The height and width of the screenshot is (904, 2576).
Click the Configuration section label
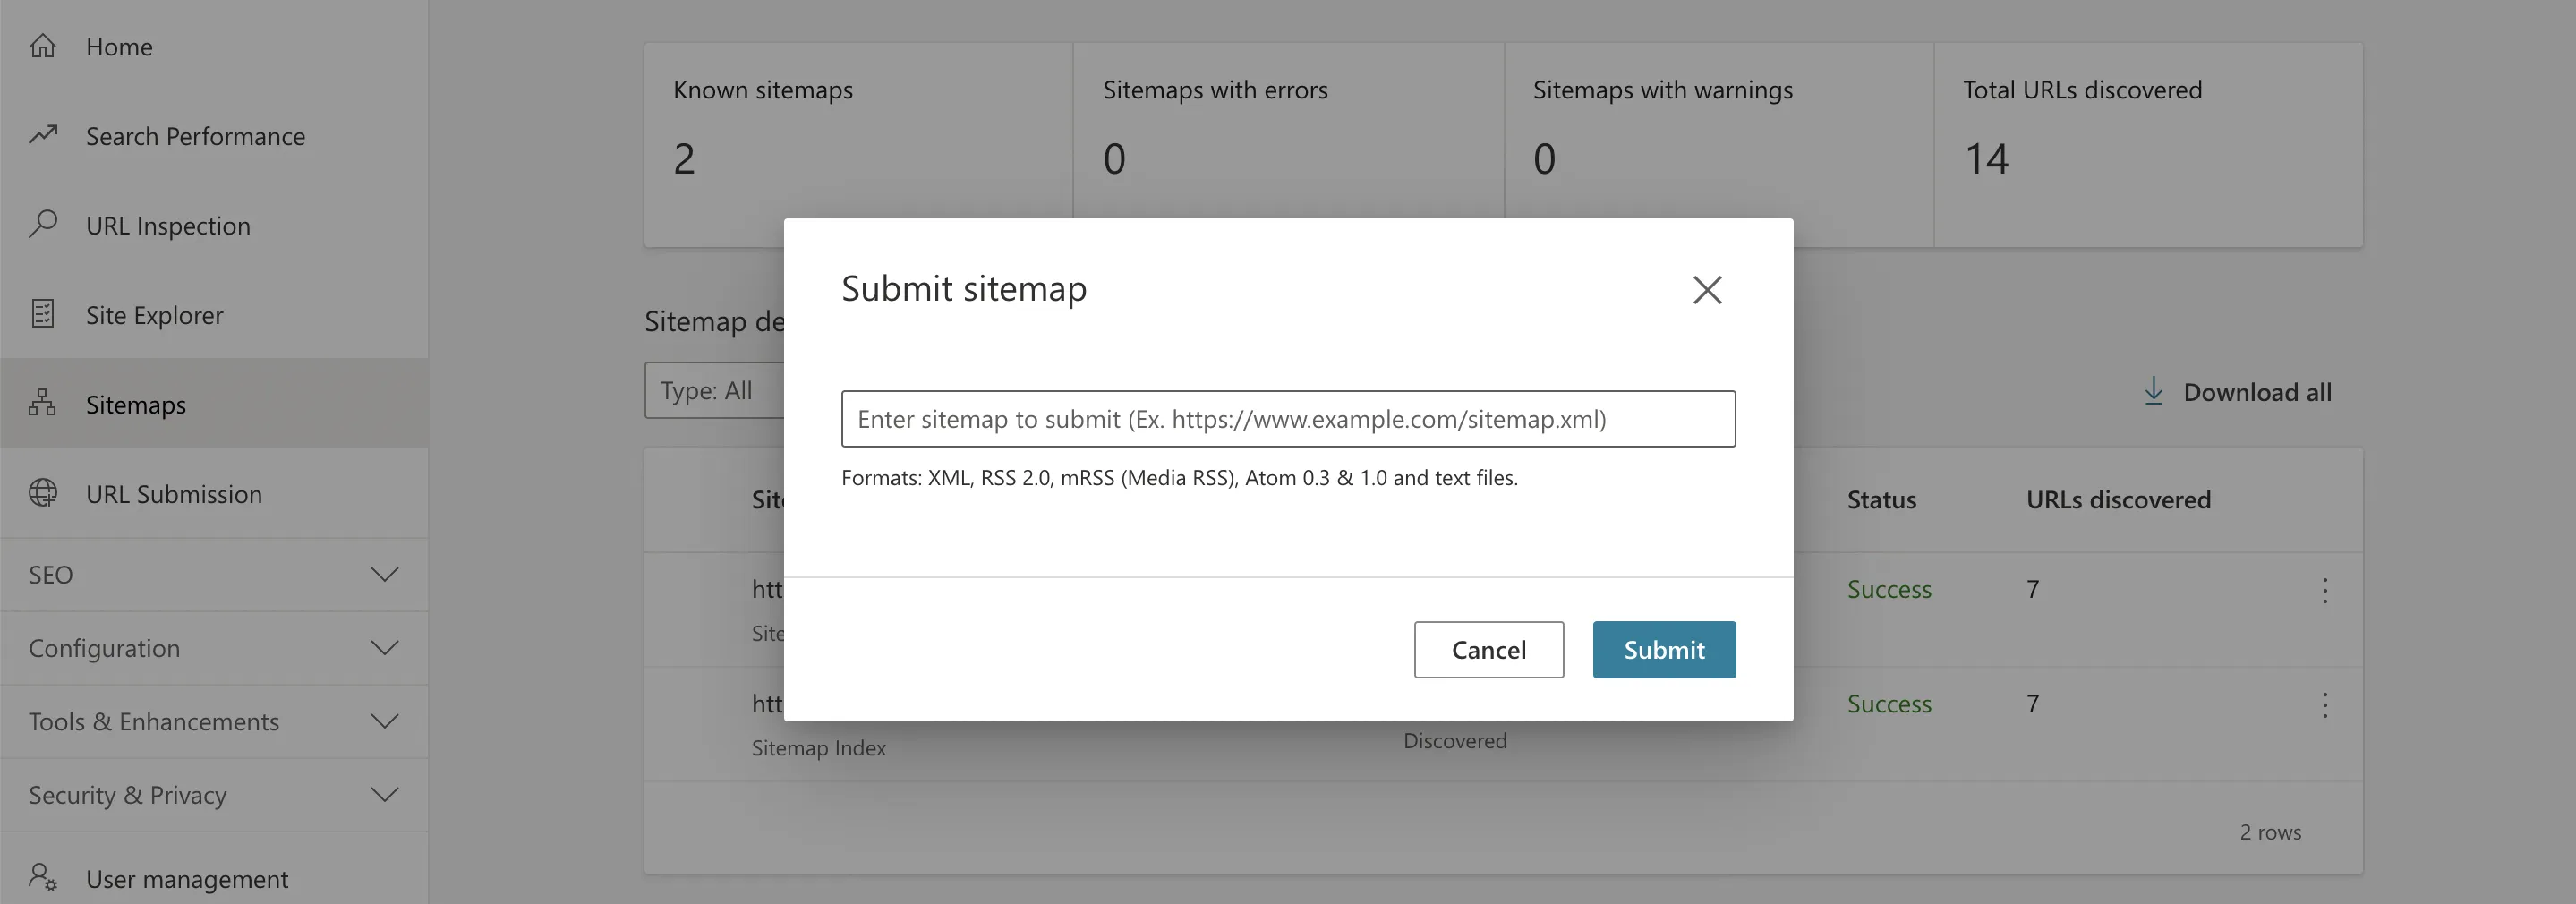point(104,648)
